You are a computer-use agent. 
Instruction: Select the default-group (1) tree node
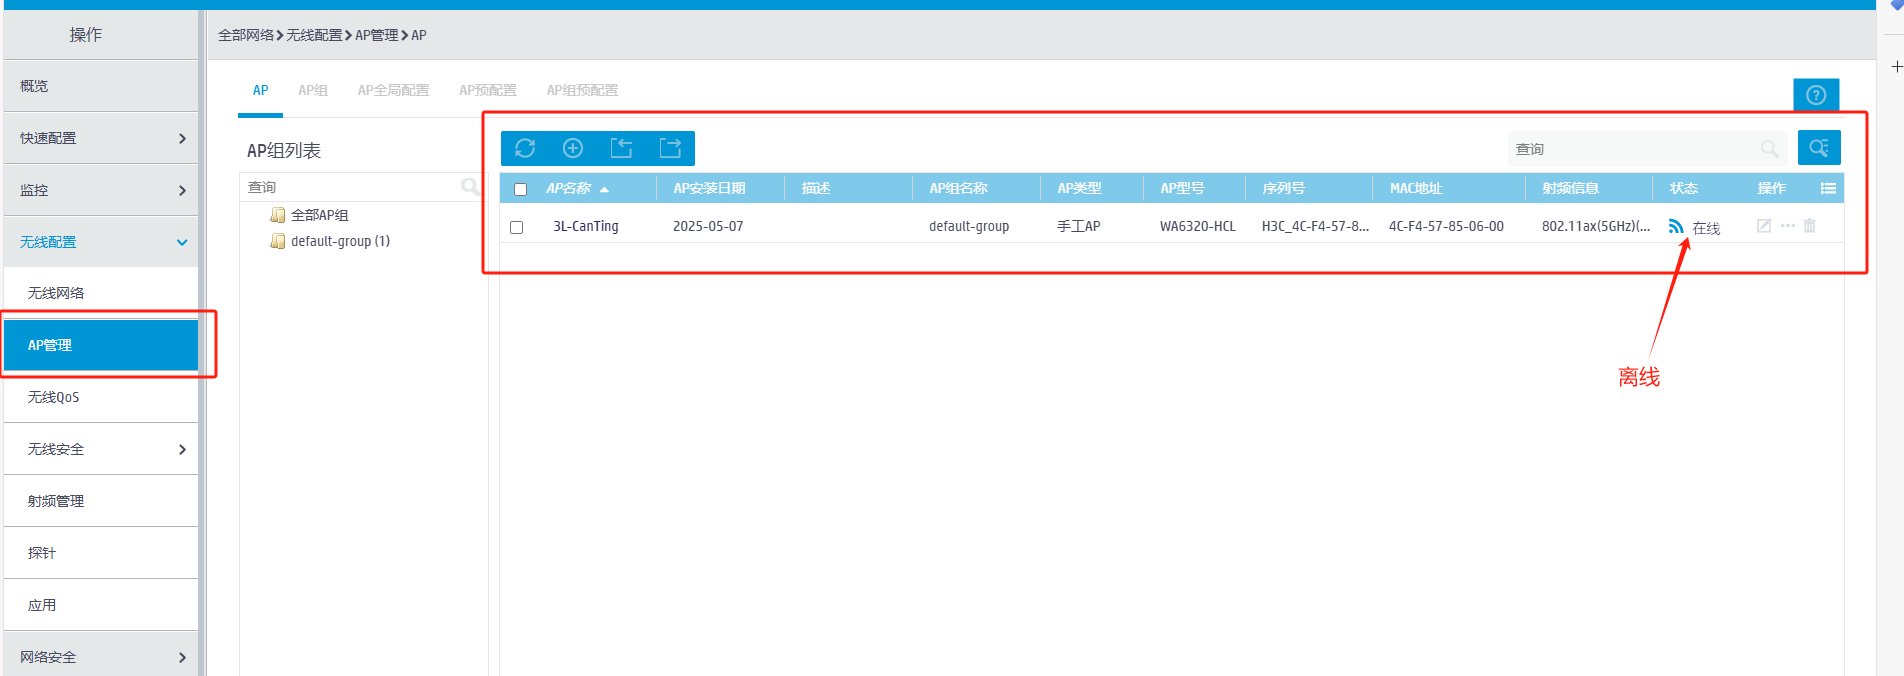[x=340, y=241]
